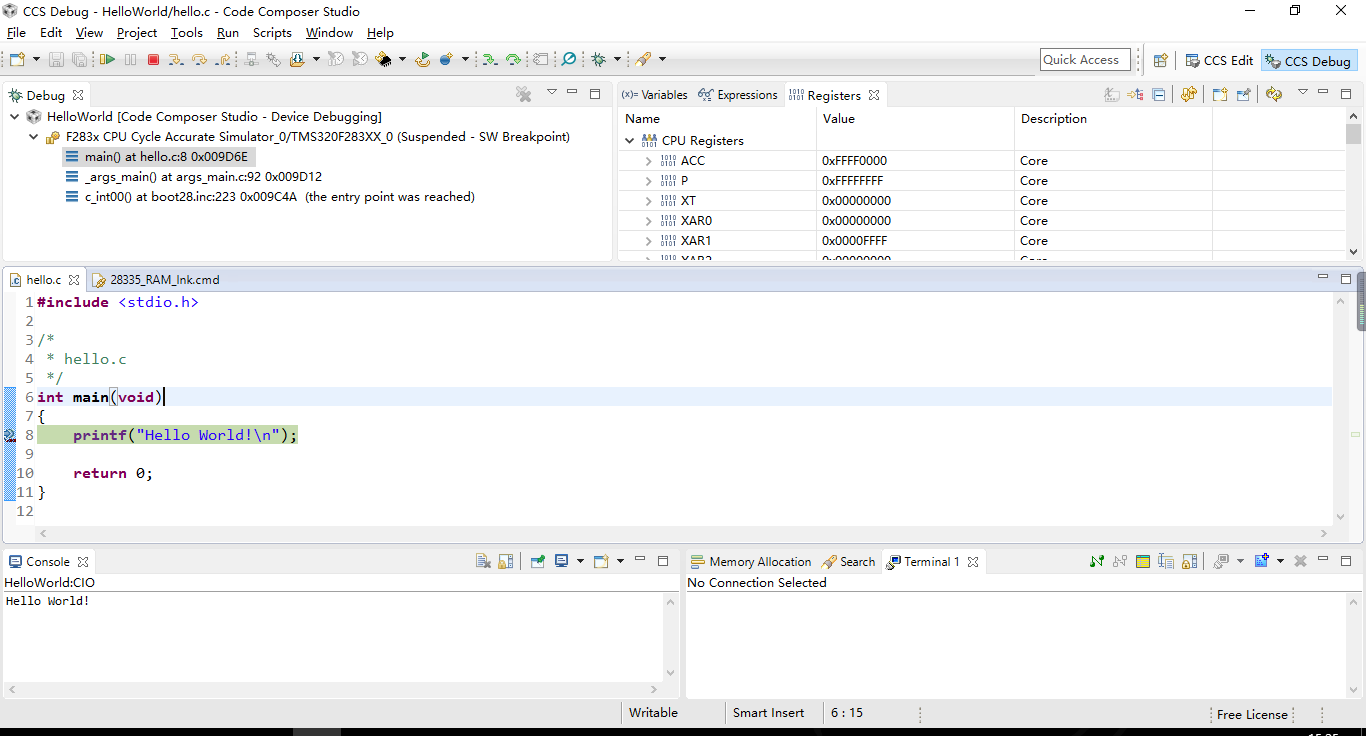The image size is (1366, 736).
Task: Click Registers view vertical scrollbar down arrow
Action: [1353, 252]
